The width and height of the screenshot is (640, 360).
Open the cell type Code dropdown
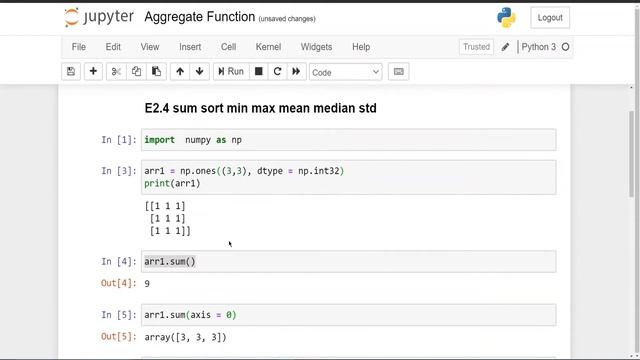345,72
